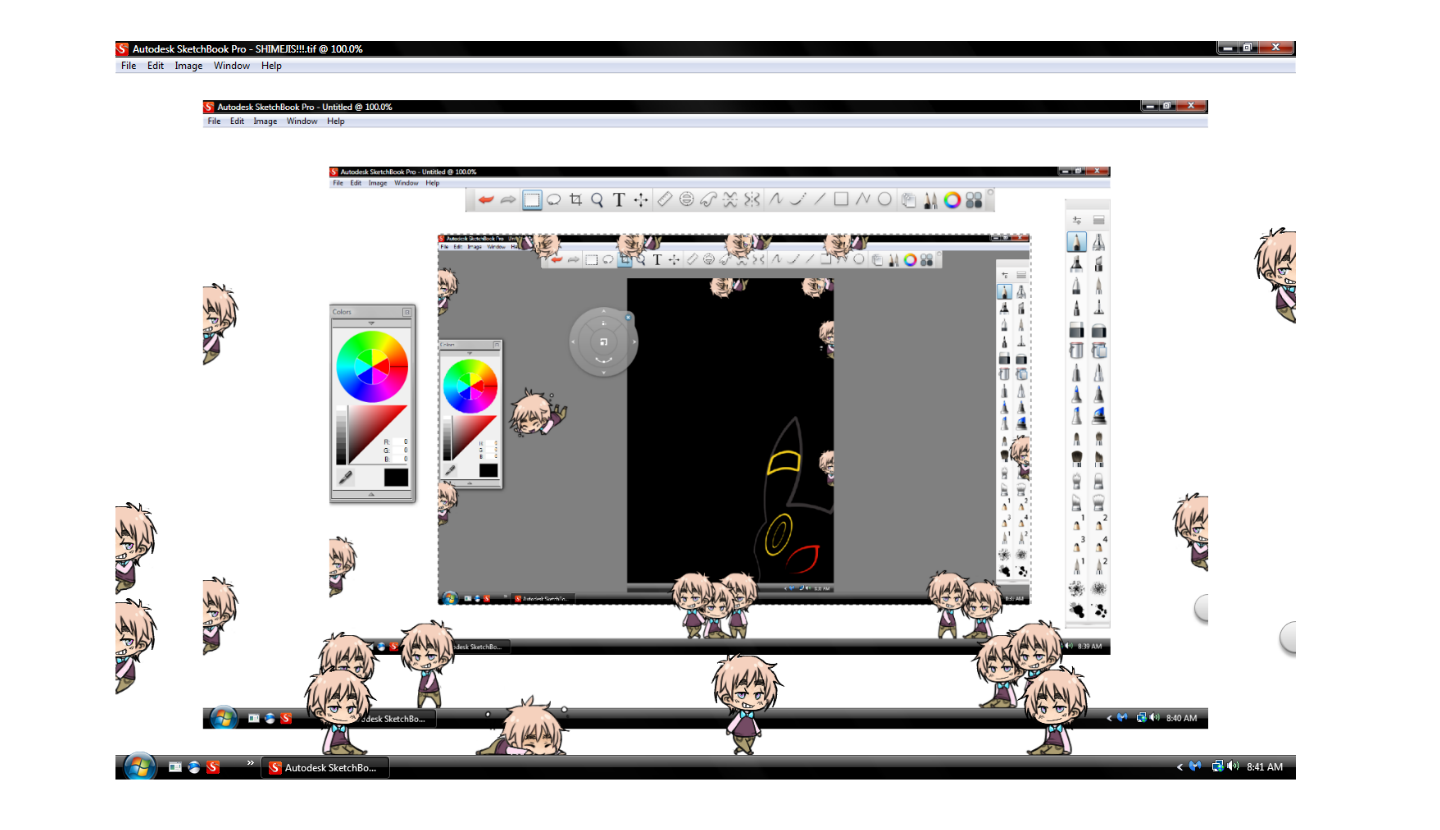Show hidden tray icons on the 8:41 AM taskbar

(1180, 767)
